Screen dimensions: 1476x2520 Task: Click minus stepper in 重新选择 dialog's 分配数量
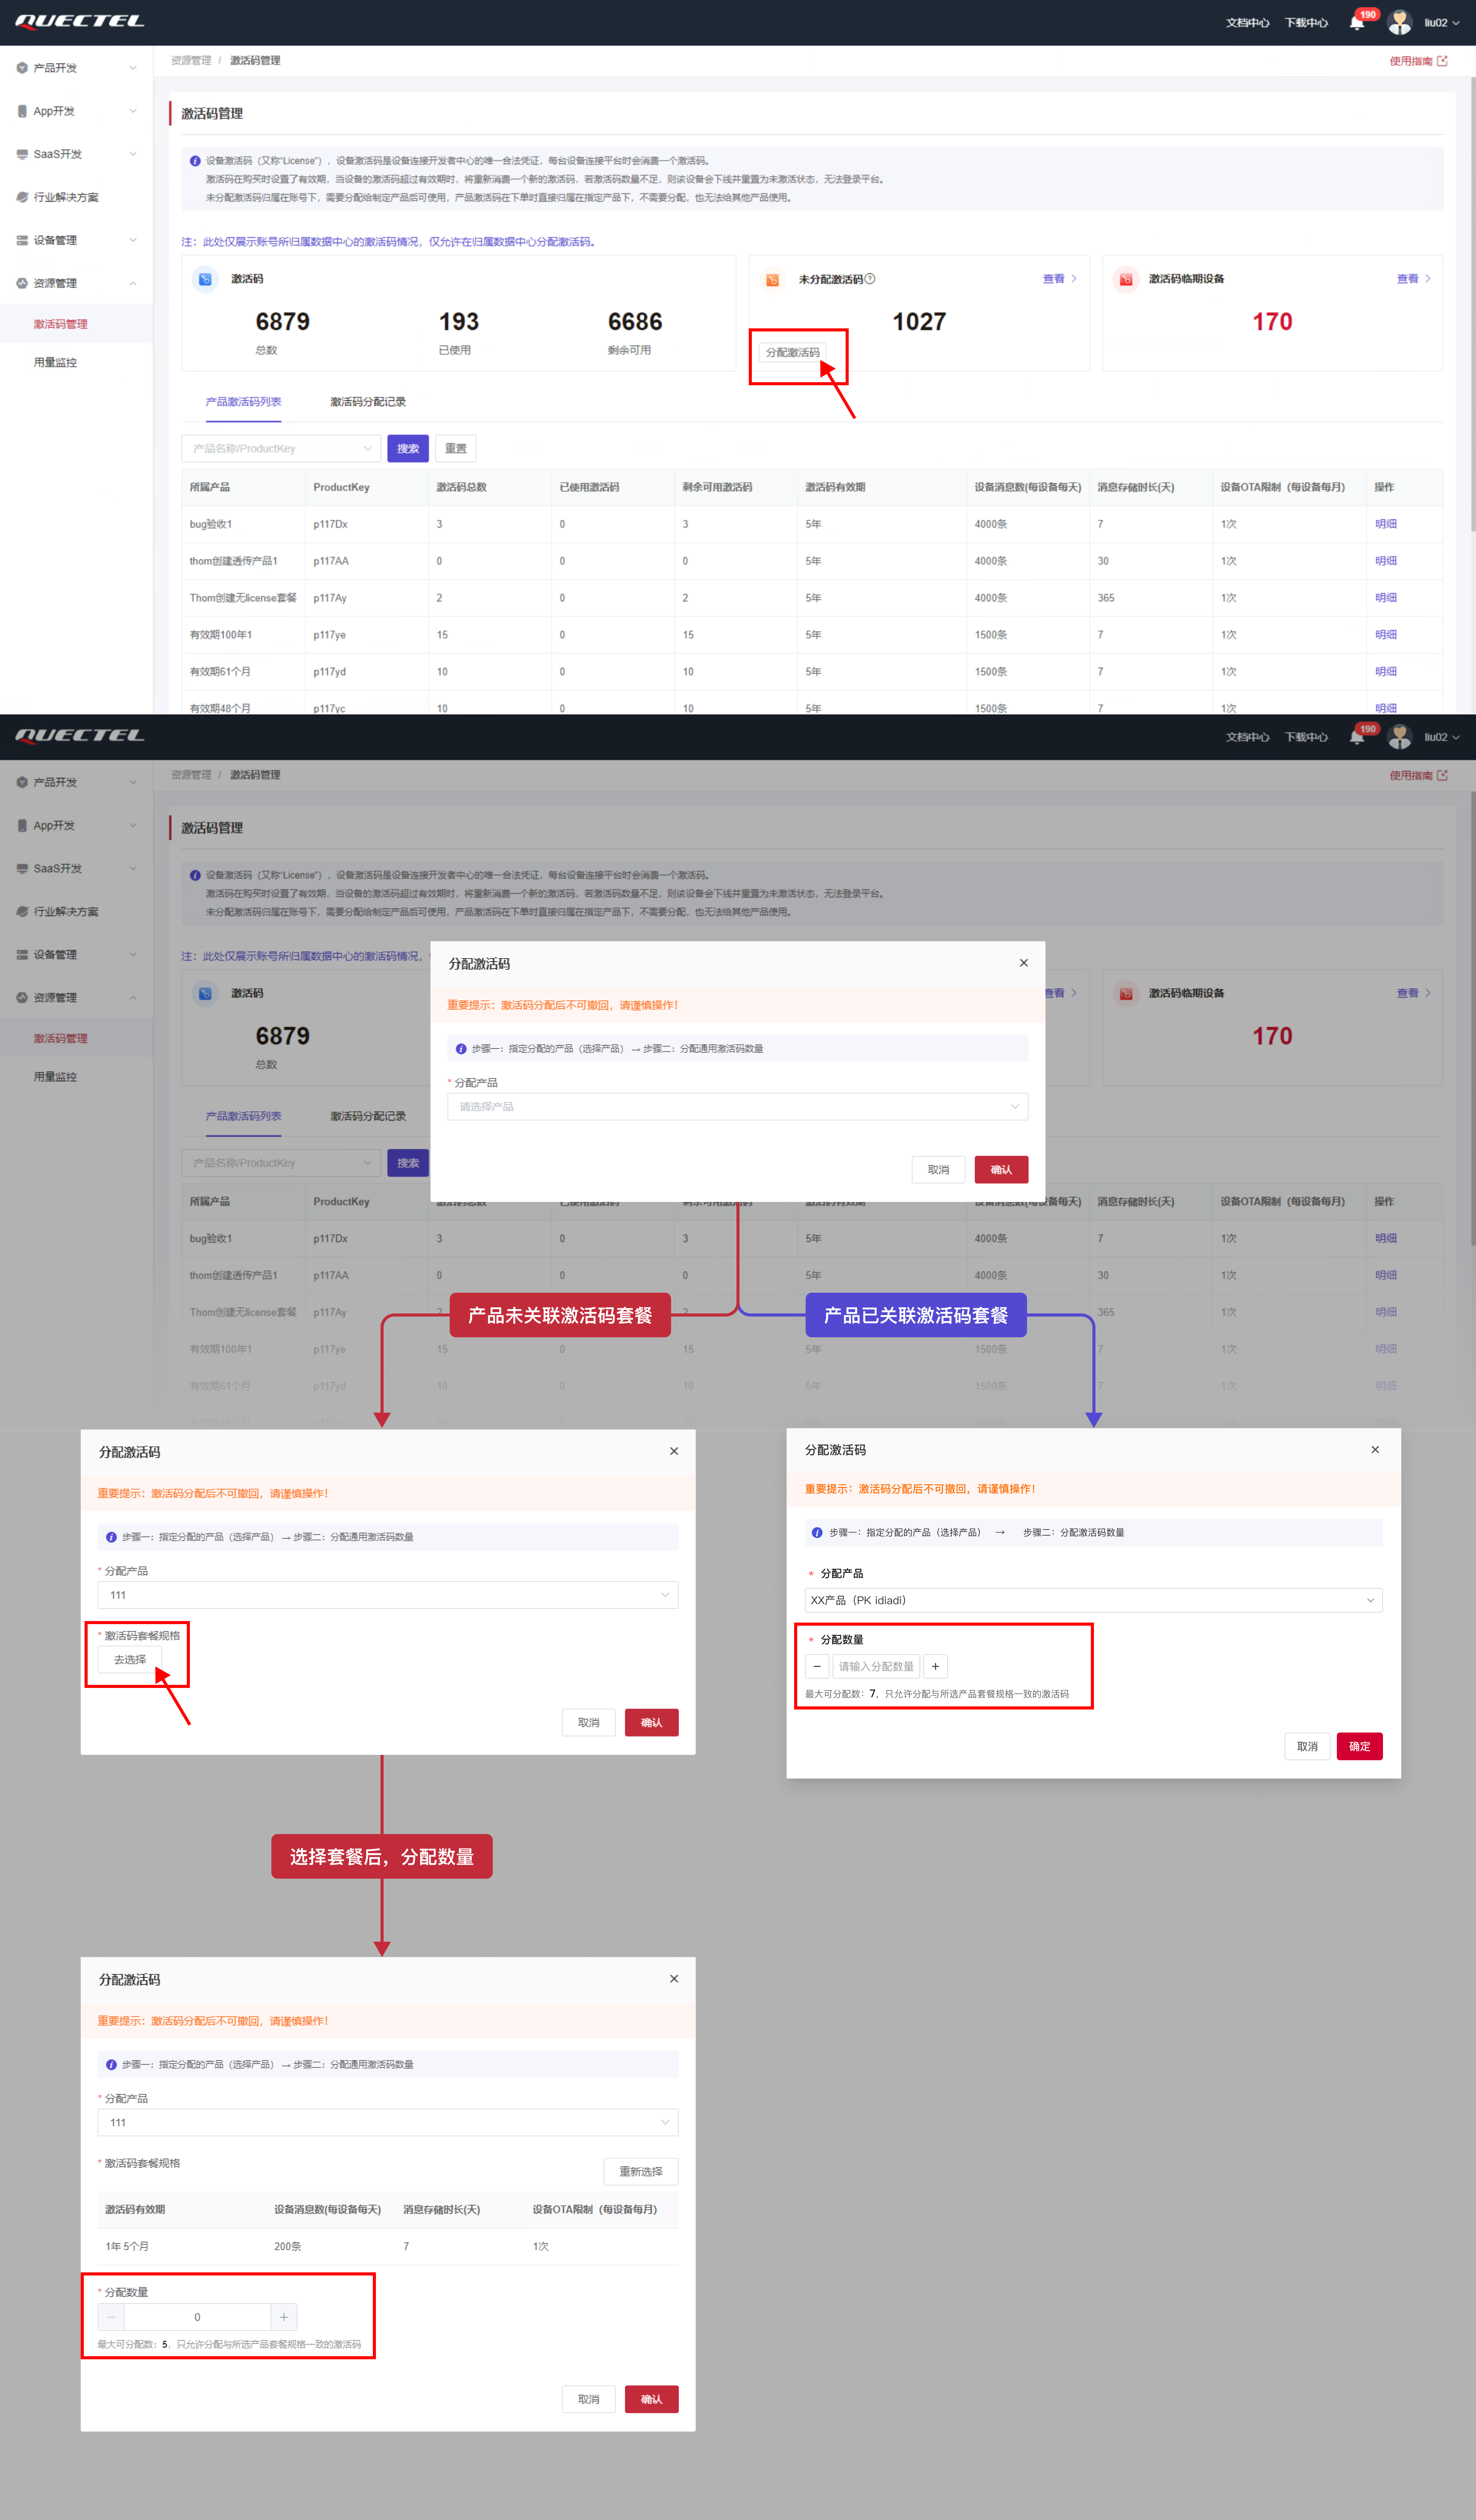click(x=111, y=2317)
